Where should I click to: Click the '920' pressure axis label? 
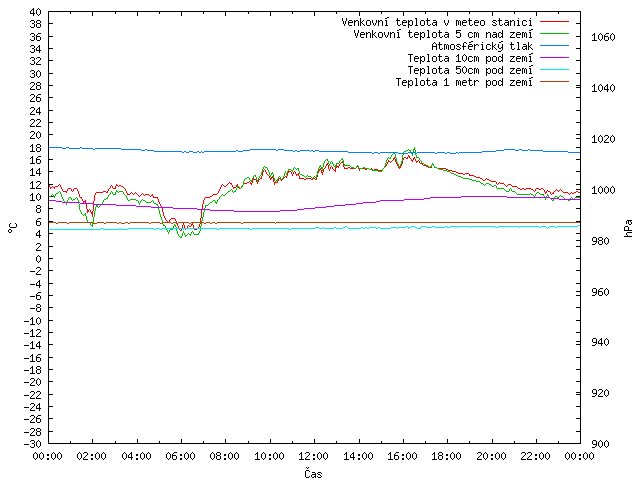tap(600, 393)
